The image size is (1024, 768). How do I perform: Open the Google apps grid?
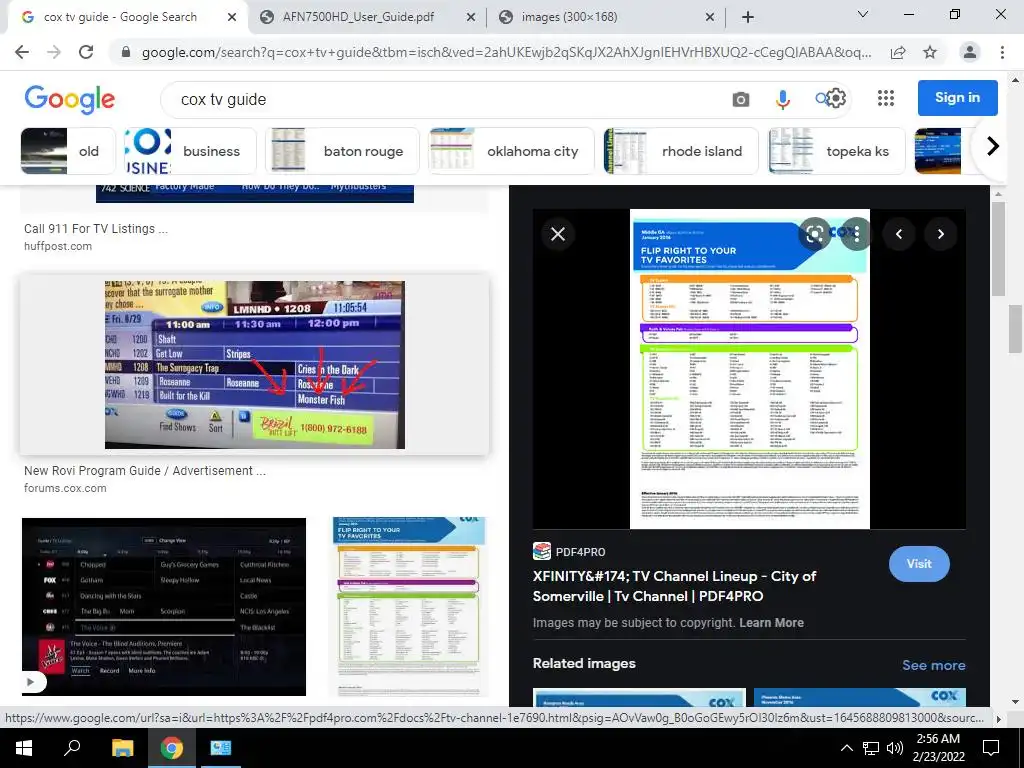[x=886, y=98]
